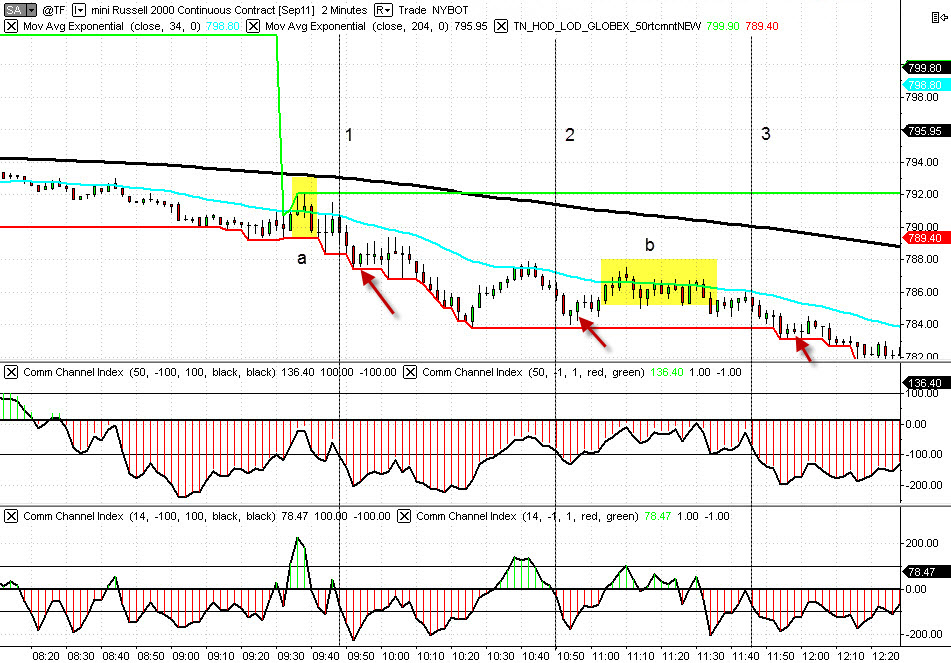
Task: Click the green 136.40 value in CCI 50 header
Action: click(667, 372)
